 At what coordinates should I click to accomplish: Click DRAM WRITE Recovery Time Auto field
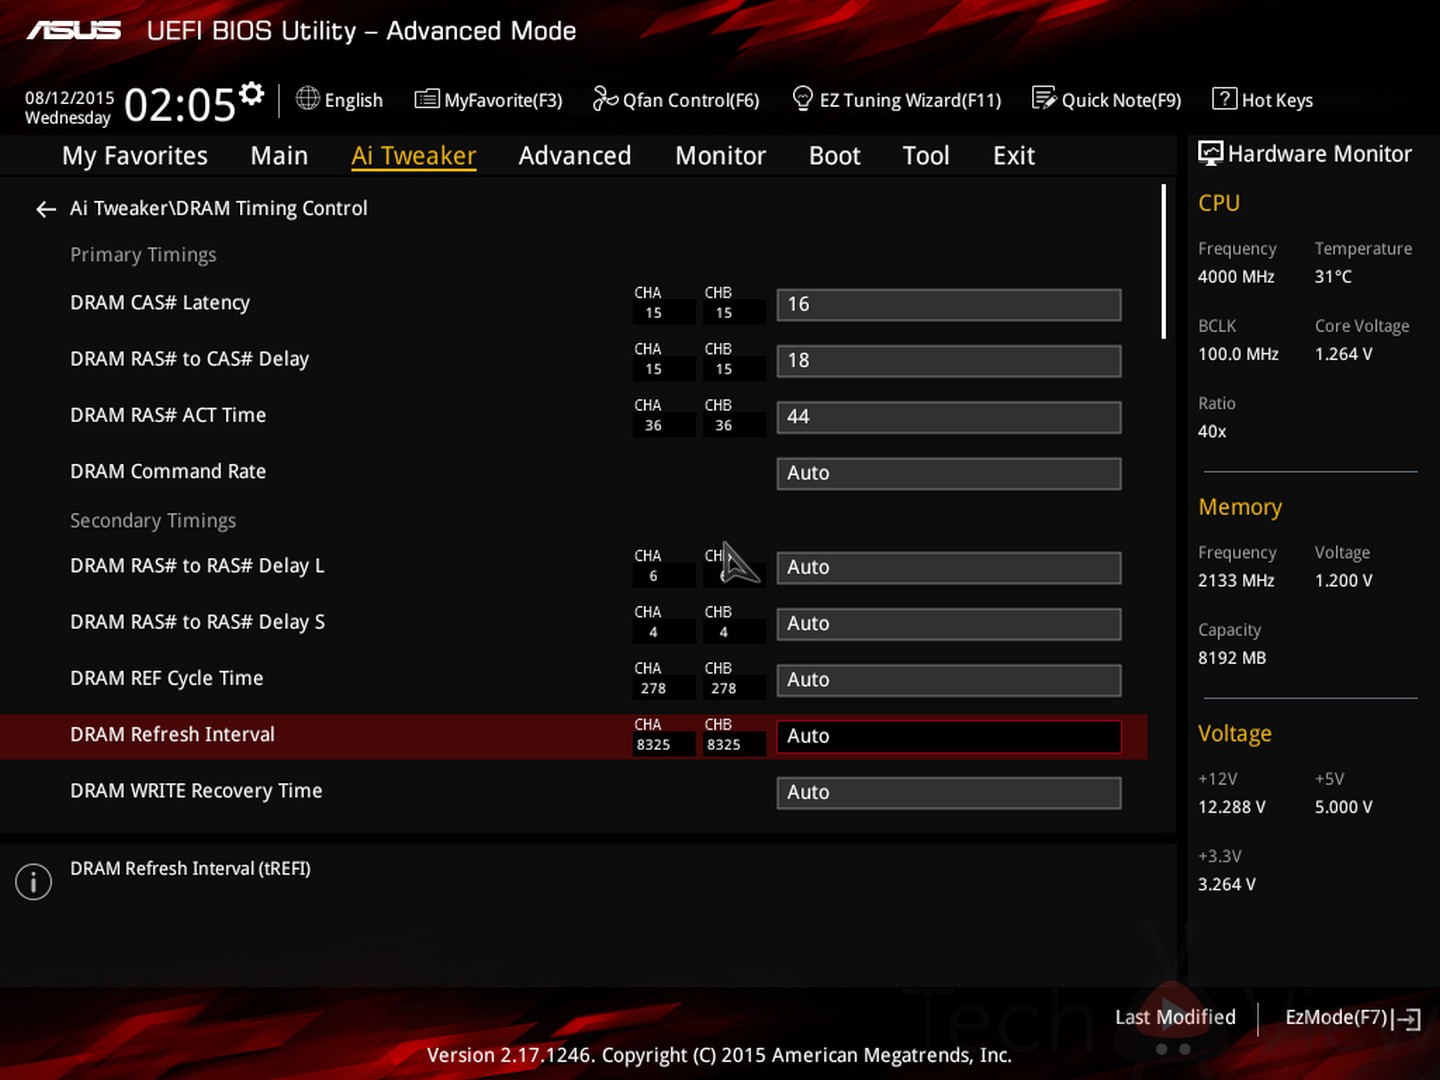coord(949,792)
